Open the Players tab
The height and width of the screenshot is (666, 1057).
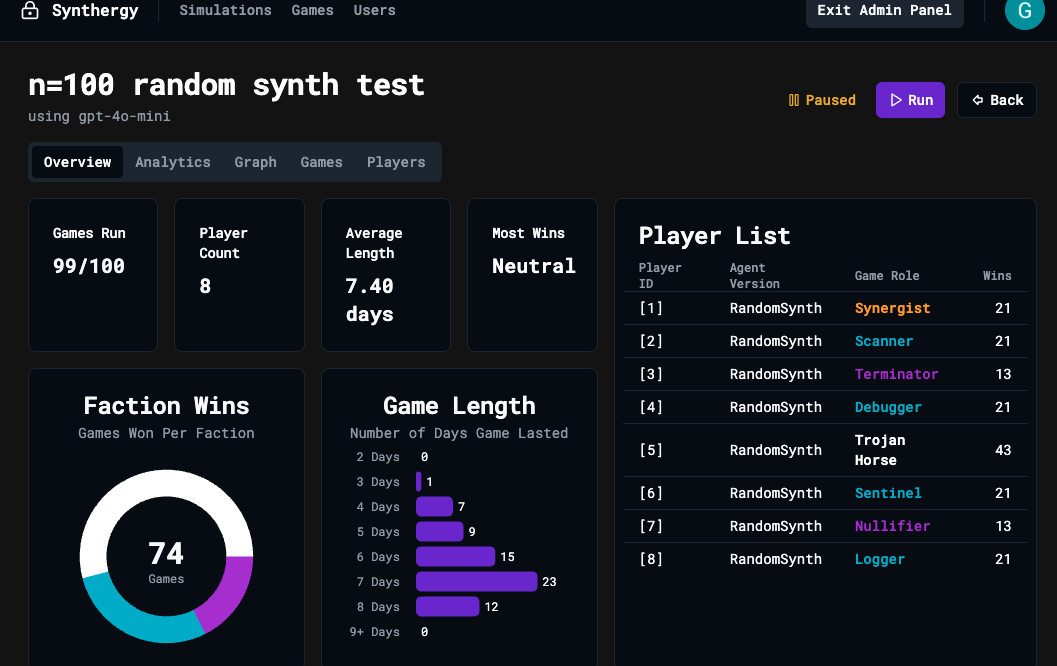point(396,162)
